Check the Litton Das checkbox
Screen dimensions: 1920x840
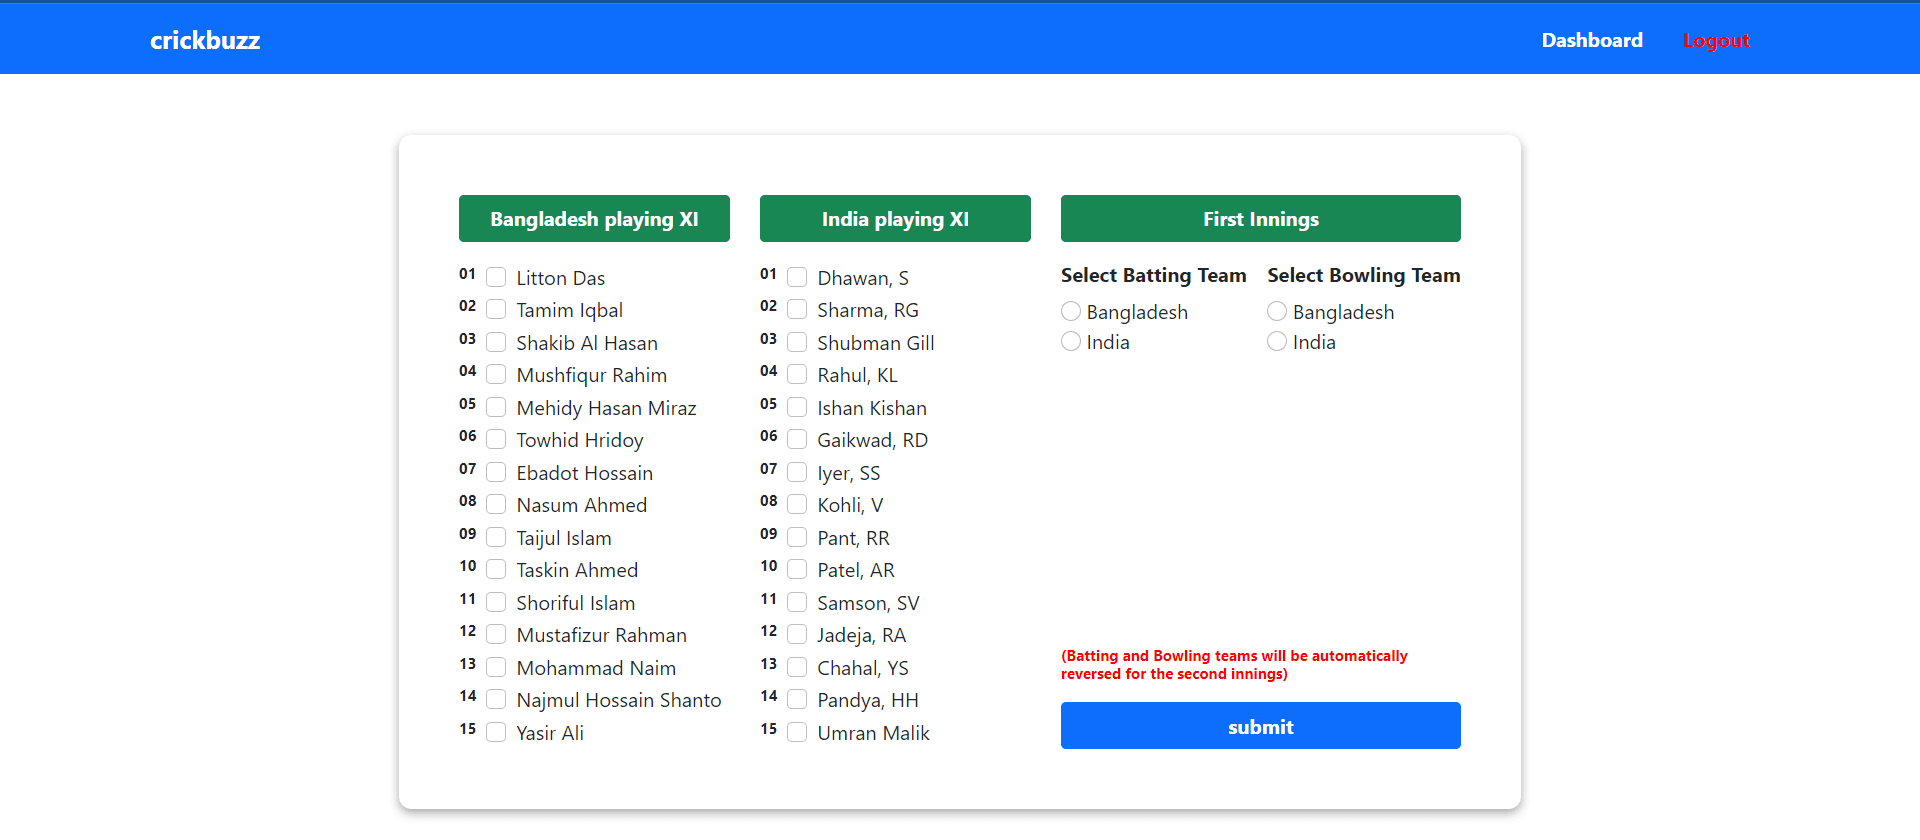(496, 277)
